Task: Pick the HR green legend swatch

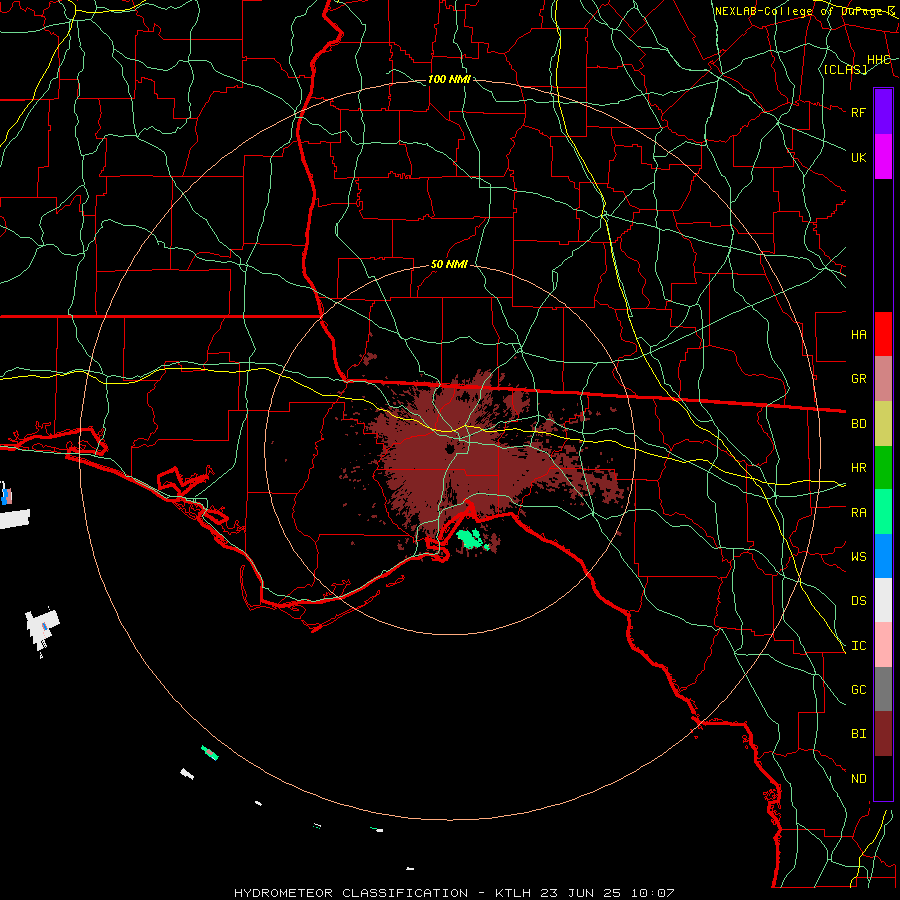Action: (x=883, y=467)
